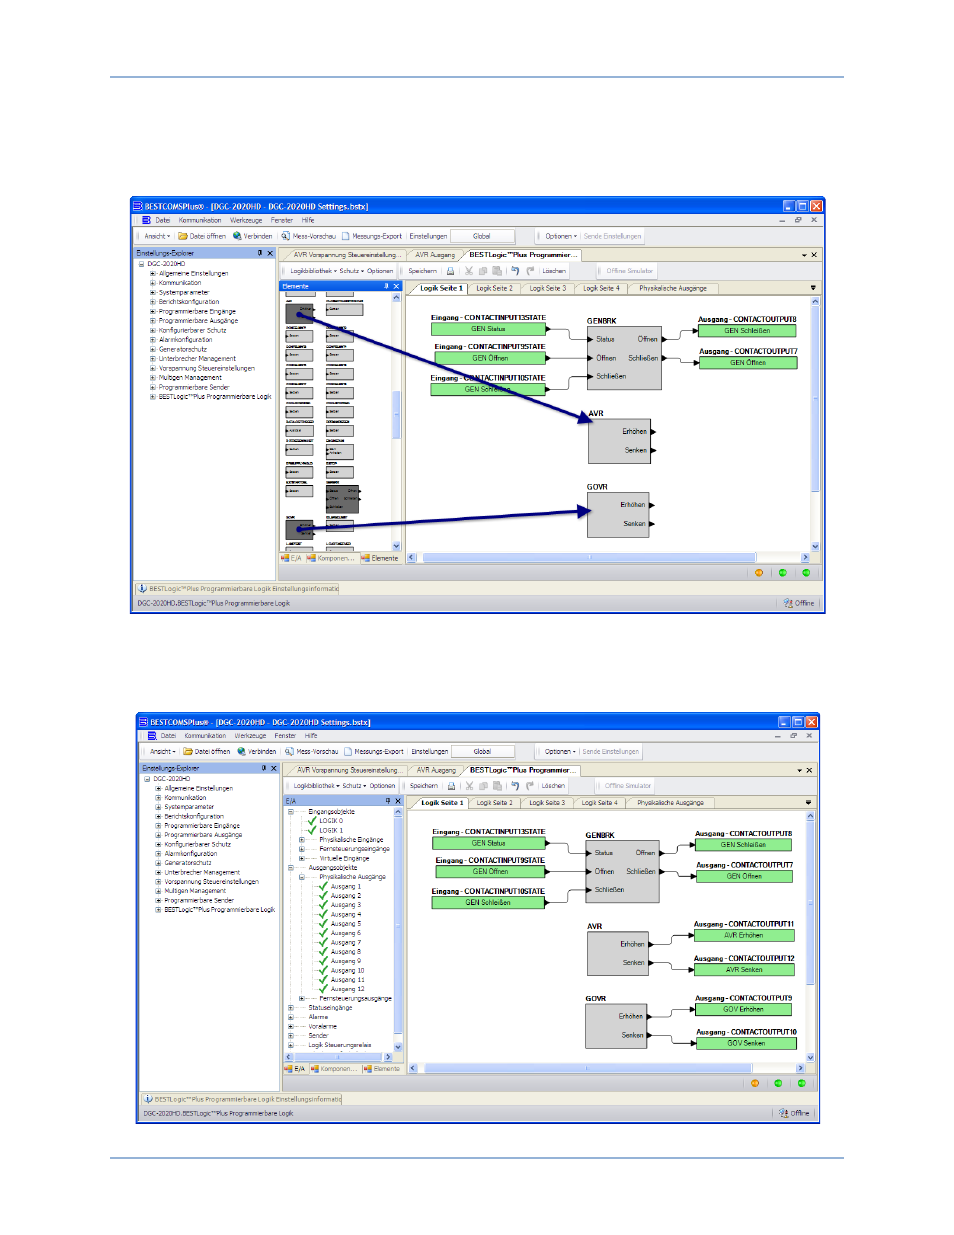This screenshot has height=1235, width=954.
Task: Click the redo arrow icon in upper window
Action: point(530,271)
